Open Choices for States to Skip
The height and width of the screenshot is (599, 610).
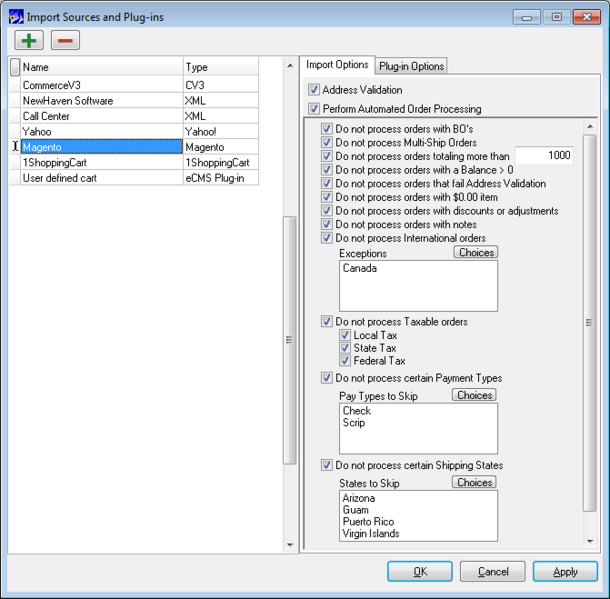coord(474,482)
